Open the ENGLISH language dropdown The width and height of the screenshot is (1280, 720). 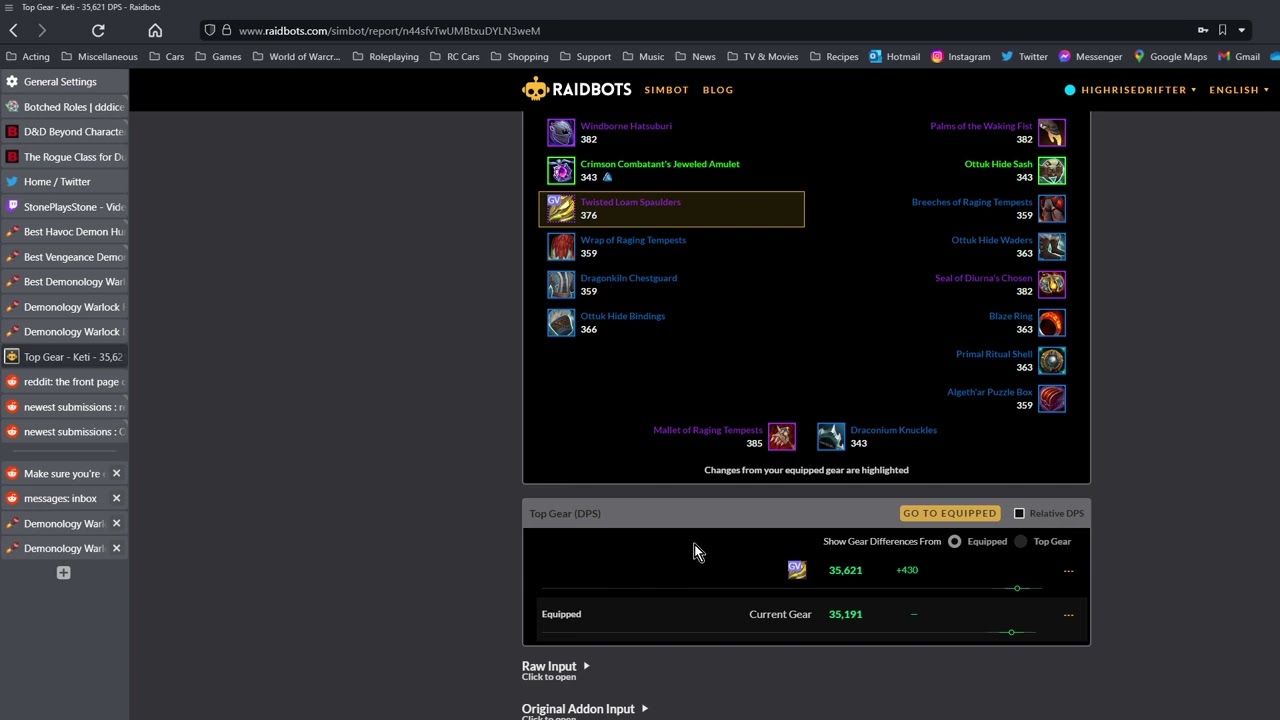click(x=1239, y=90)
